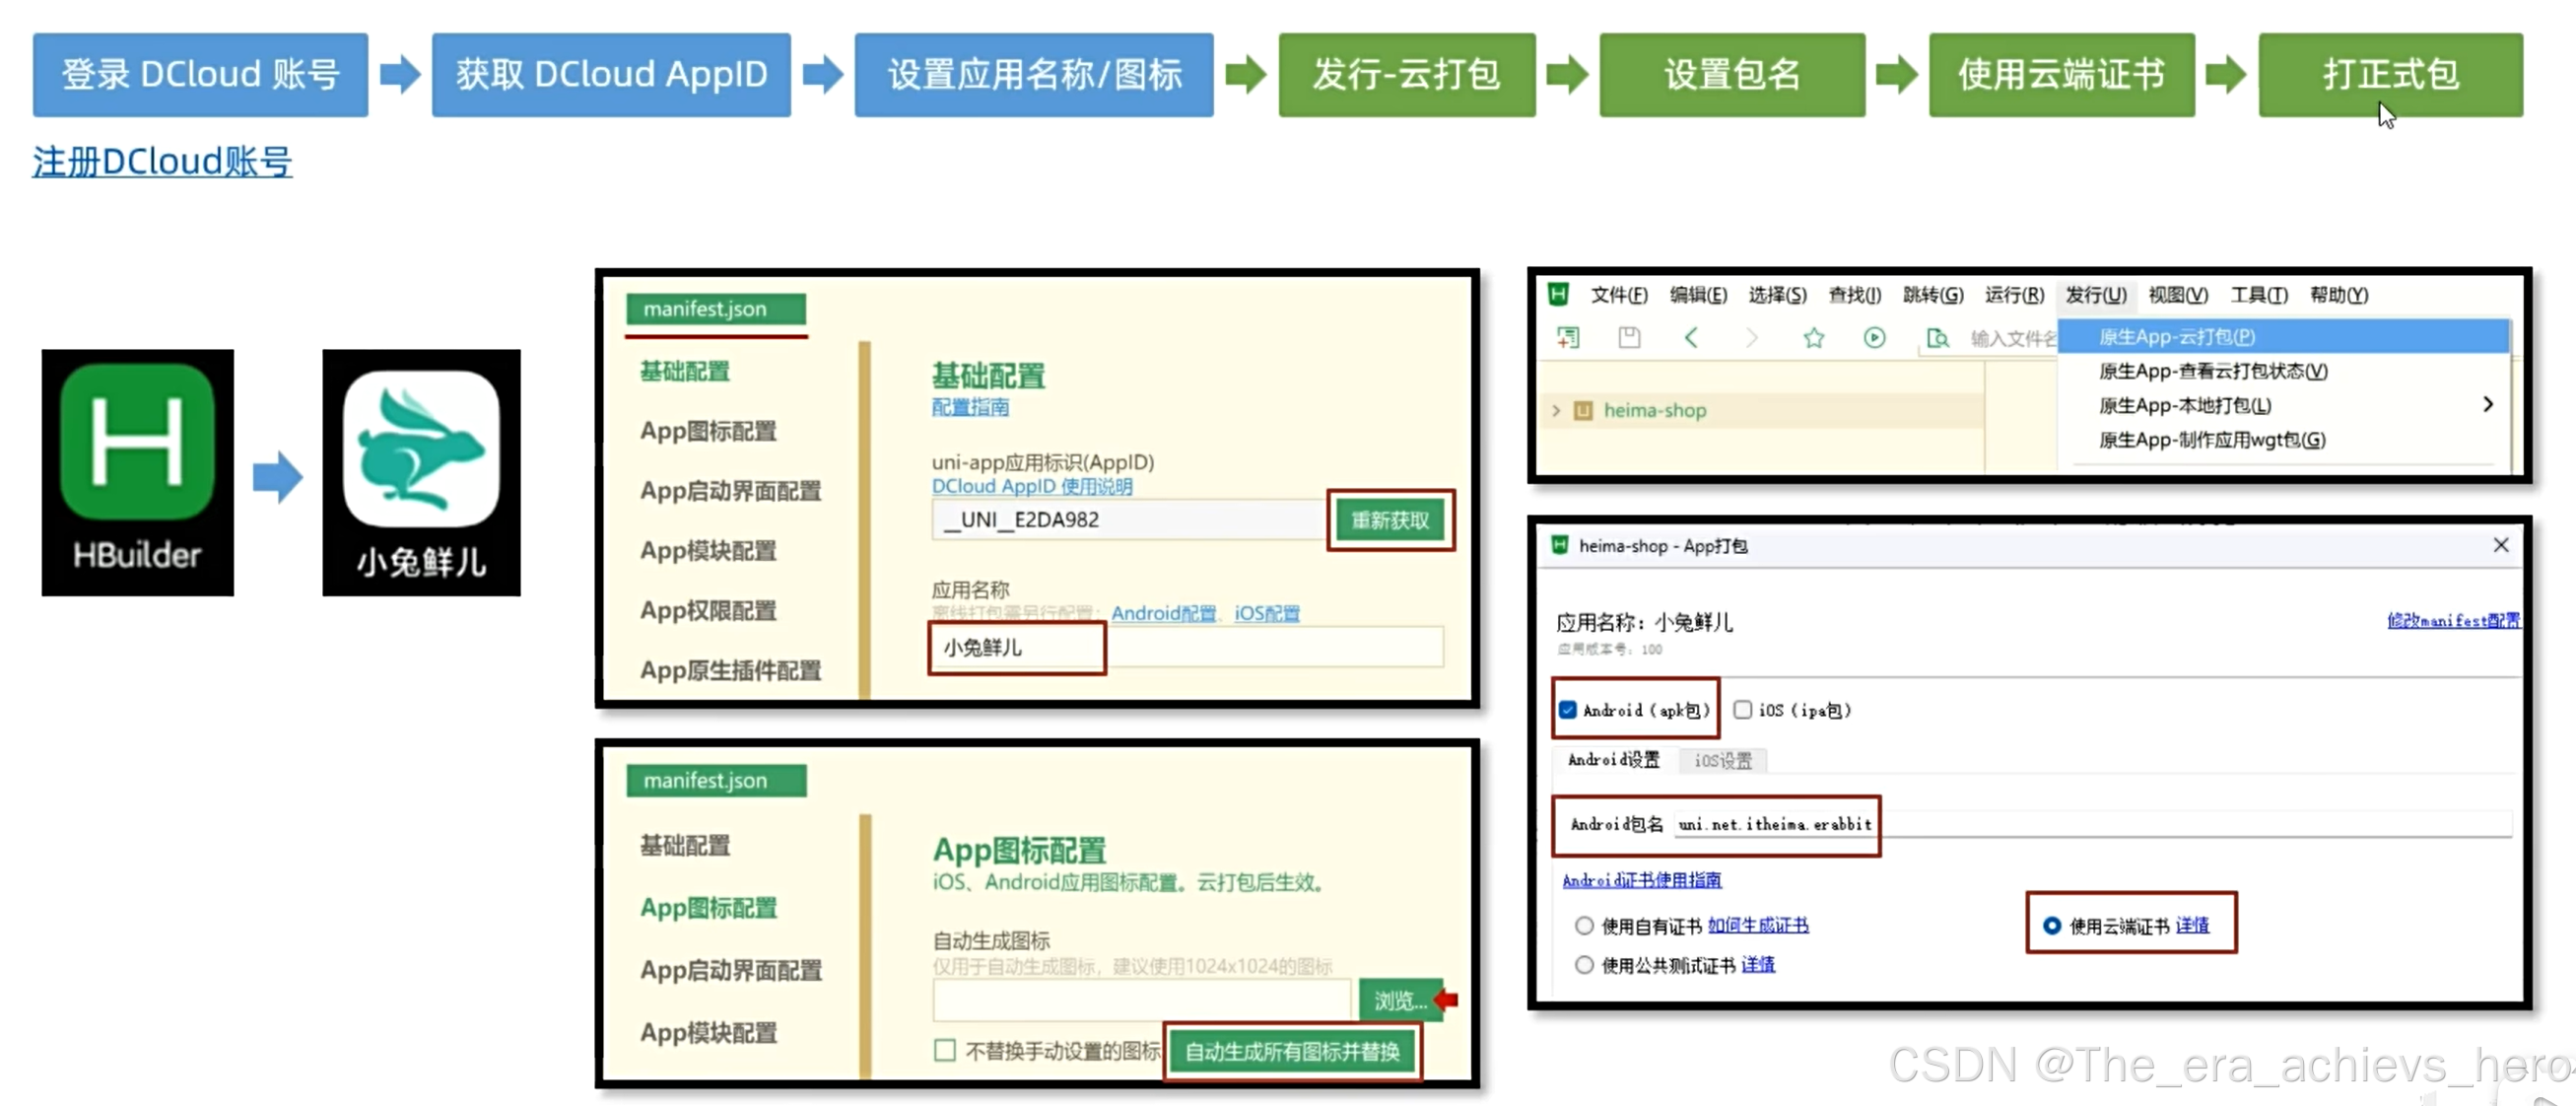Open DCloud AppID 使用说明 link
The width and height of the screenshot is (2576, 1106).
pos(1032,486)
